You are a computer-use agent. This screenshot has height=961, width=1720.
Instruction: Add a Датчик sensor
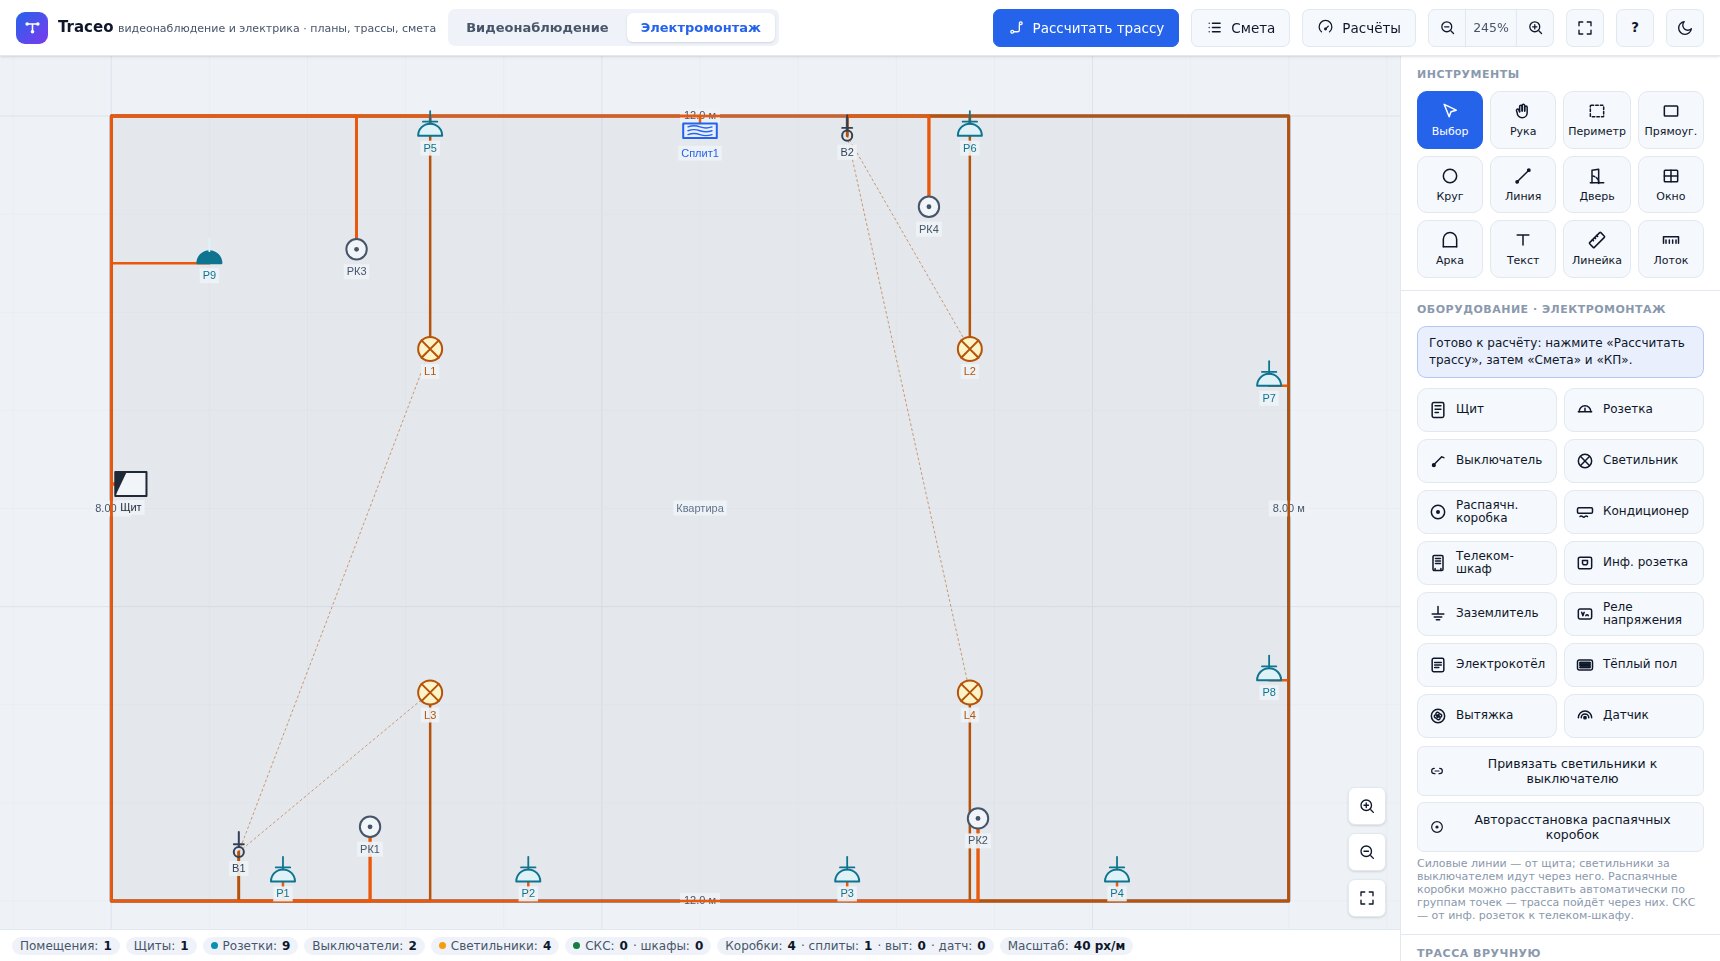click(1634, 715)
